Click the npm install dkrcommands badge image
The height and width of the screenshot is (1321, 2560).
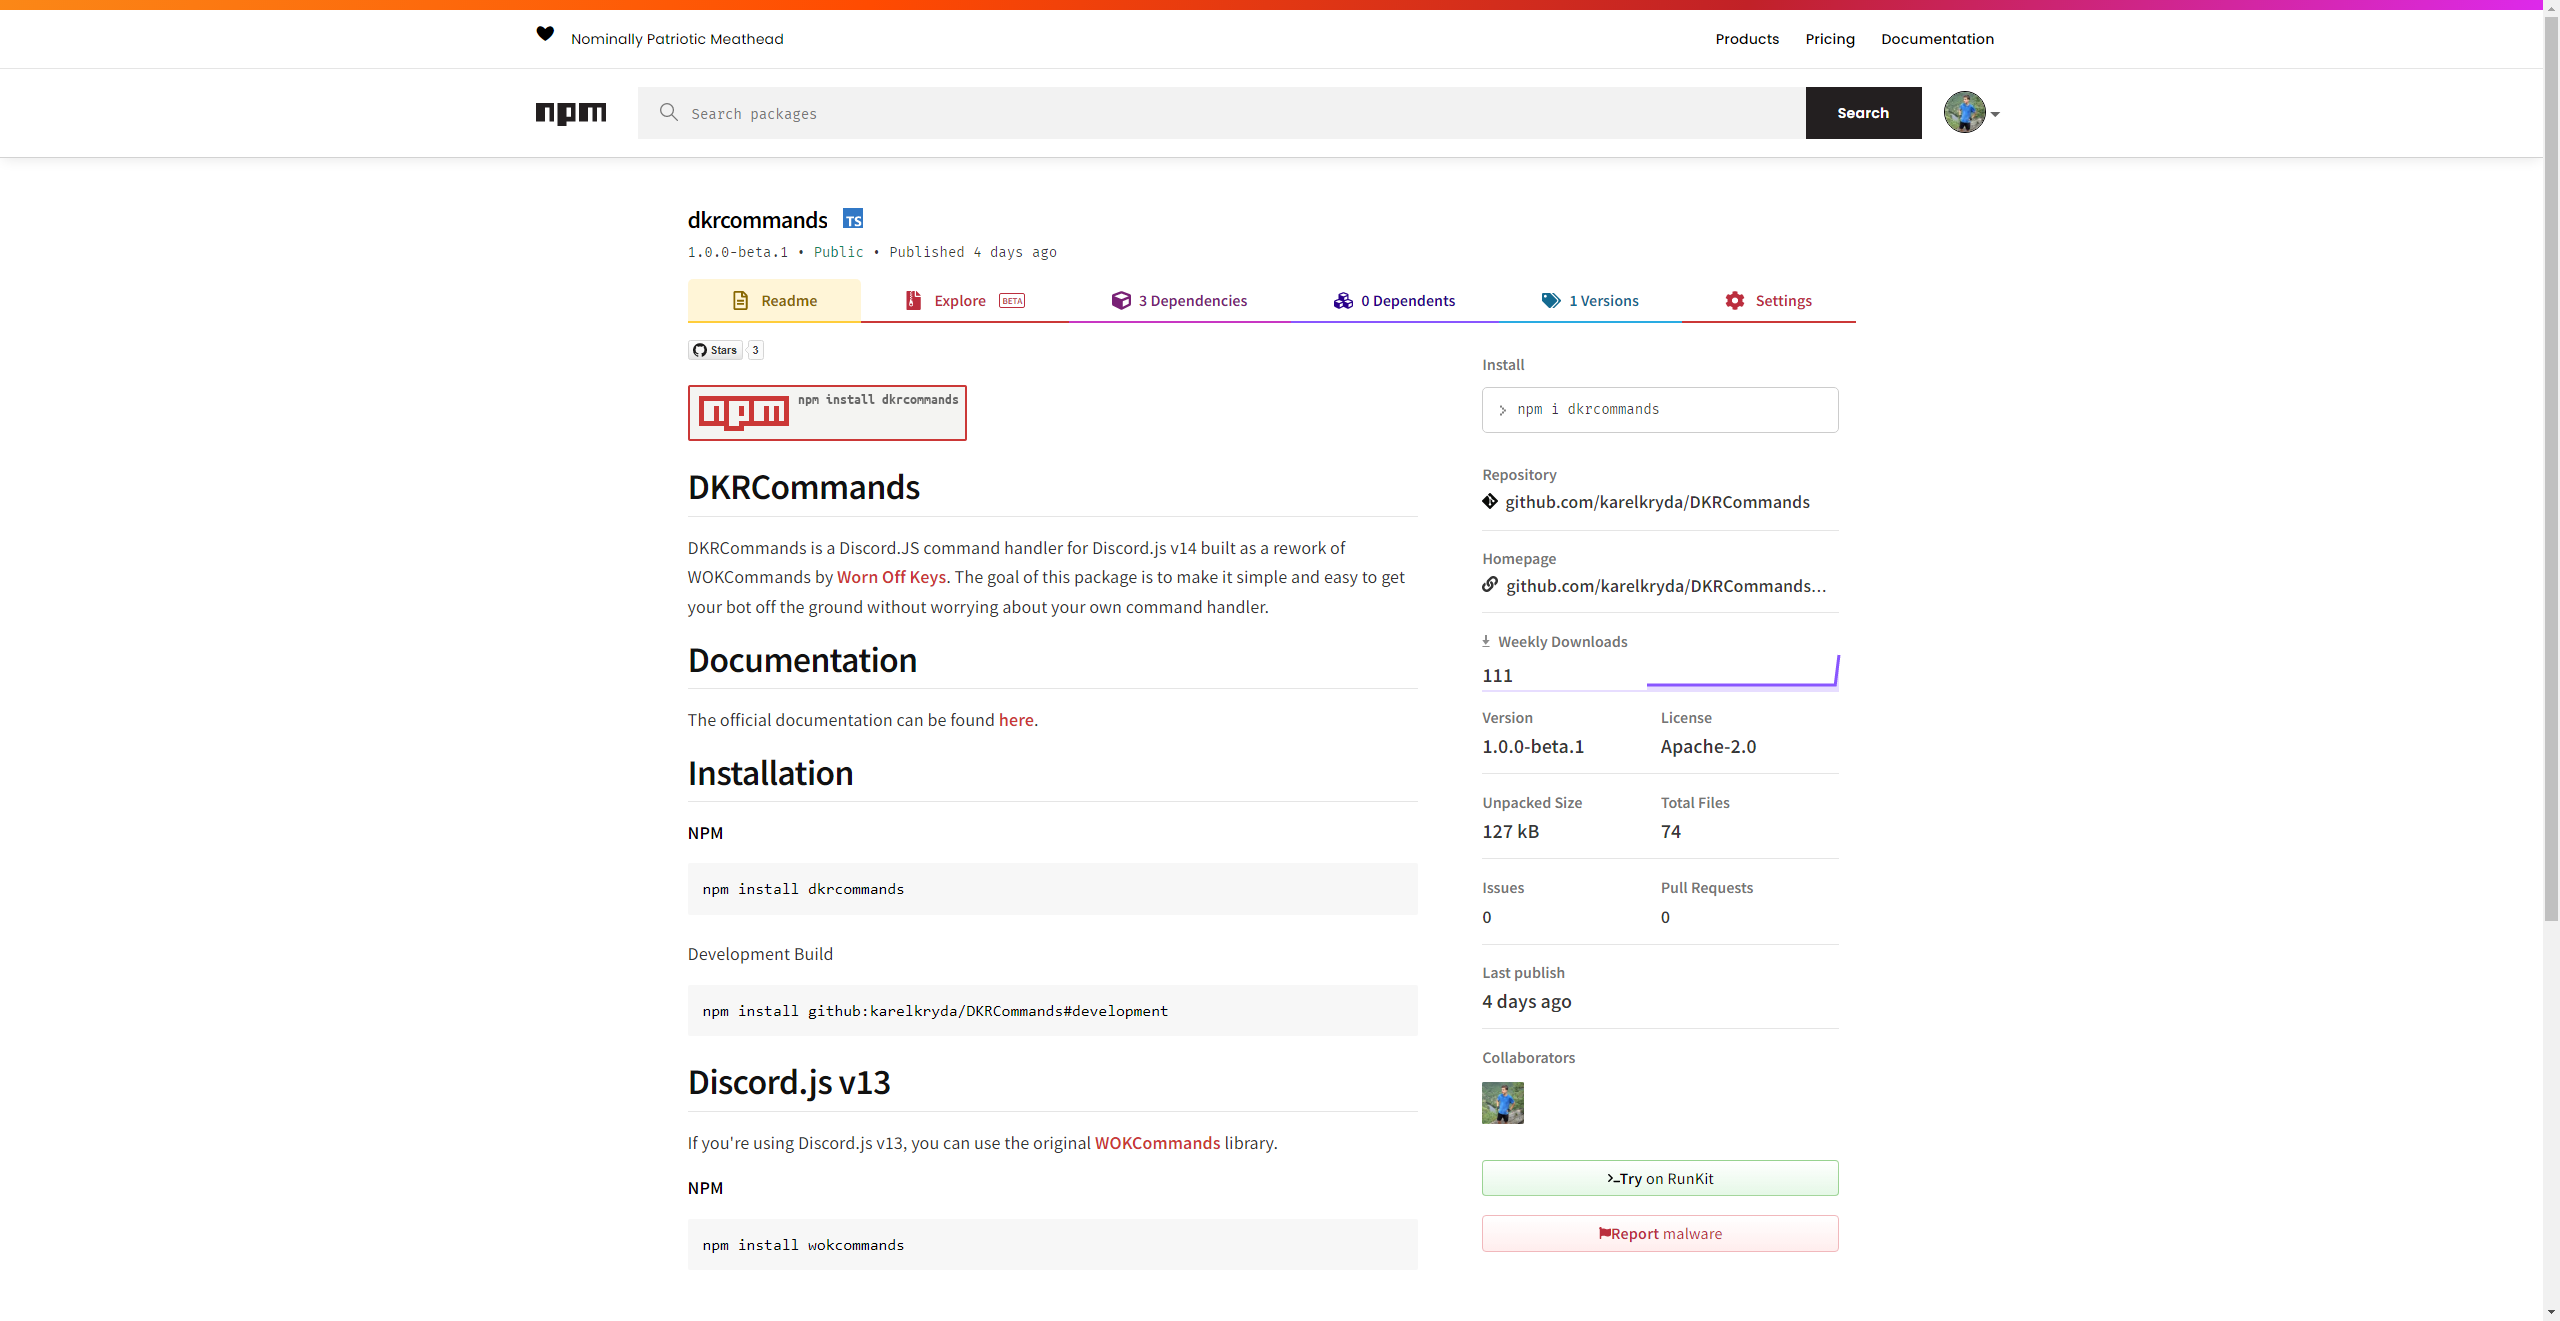(827, 413)
